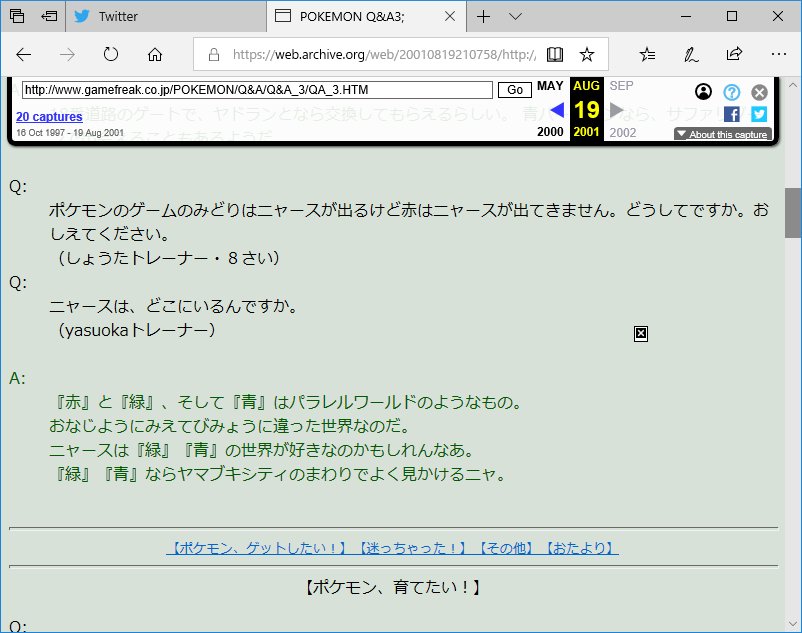Open Wayback user account icon
Image resolution: width=802 pixels, height=633 pixels.
pyautogui.click(x=703, y=92)
